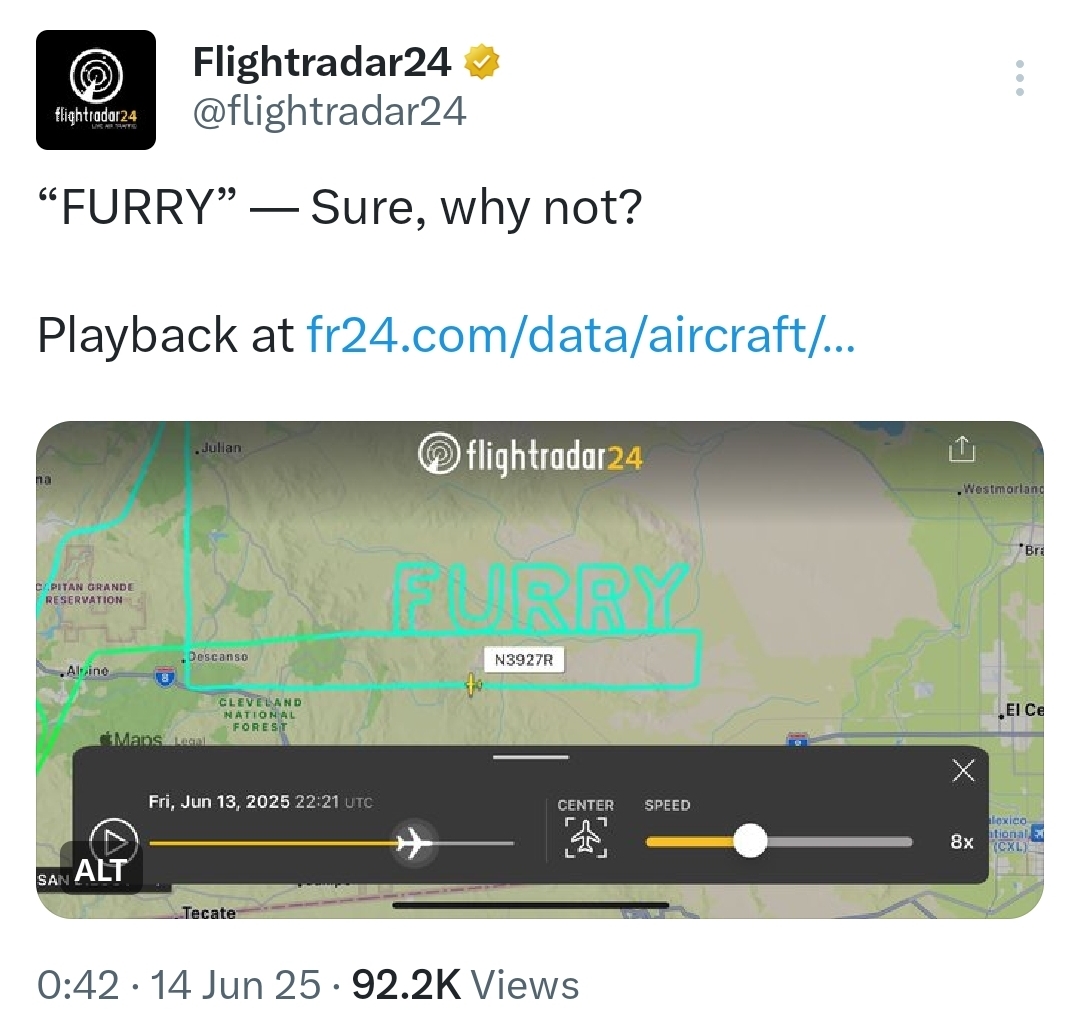Image resolution: width=1080 pixels, height=1033 pixels.
Task: Tap the share icon on the map
Action: 962,449
